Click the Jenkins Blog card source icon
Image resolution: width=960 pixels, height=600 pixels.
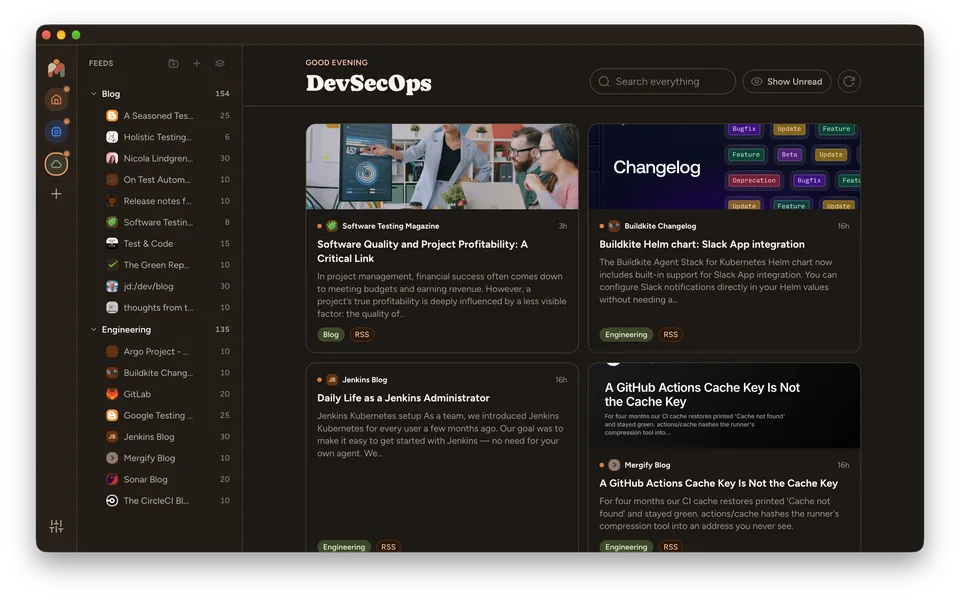point(332,380)
